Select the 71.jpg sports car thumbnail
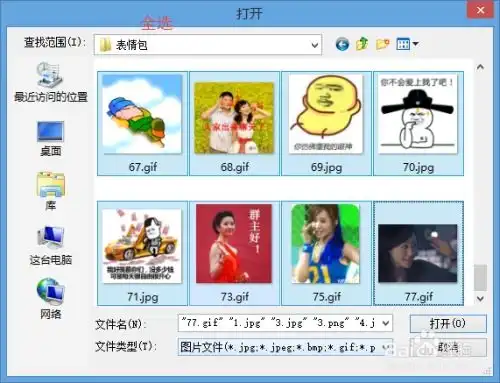The width and height of the screenshot is (500, 383). click(x=142, y=246)
